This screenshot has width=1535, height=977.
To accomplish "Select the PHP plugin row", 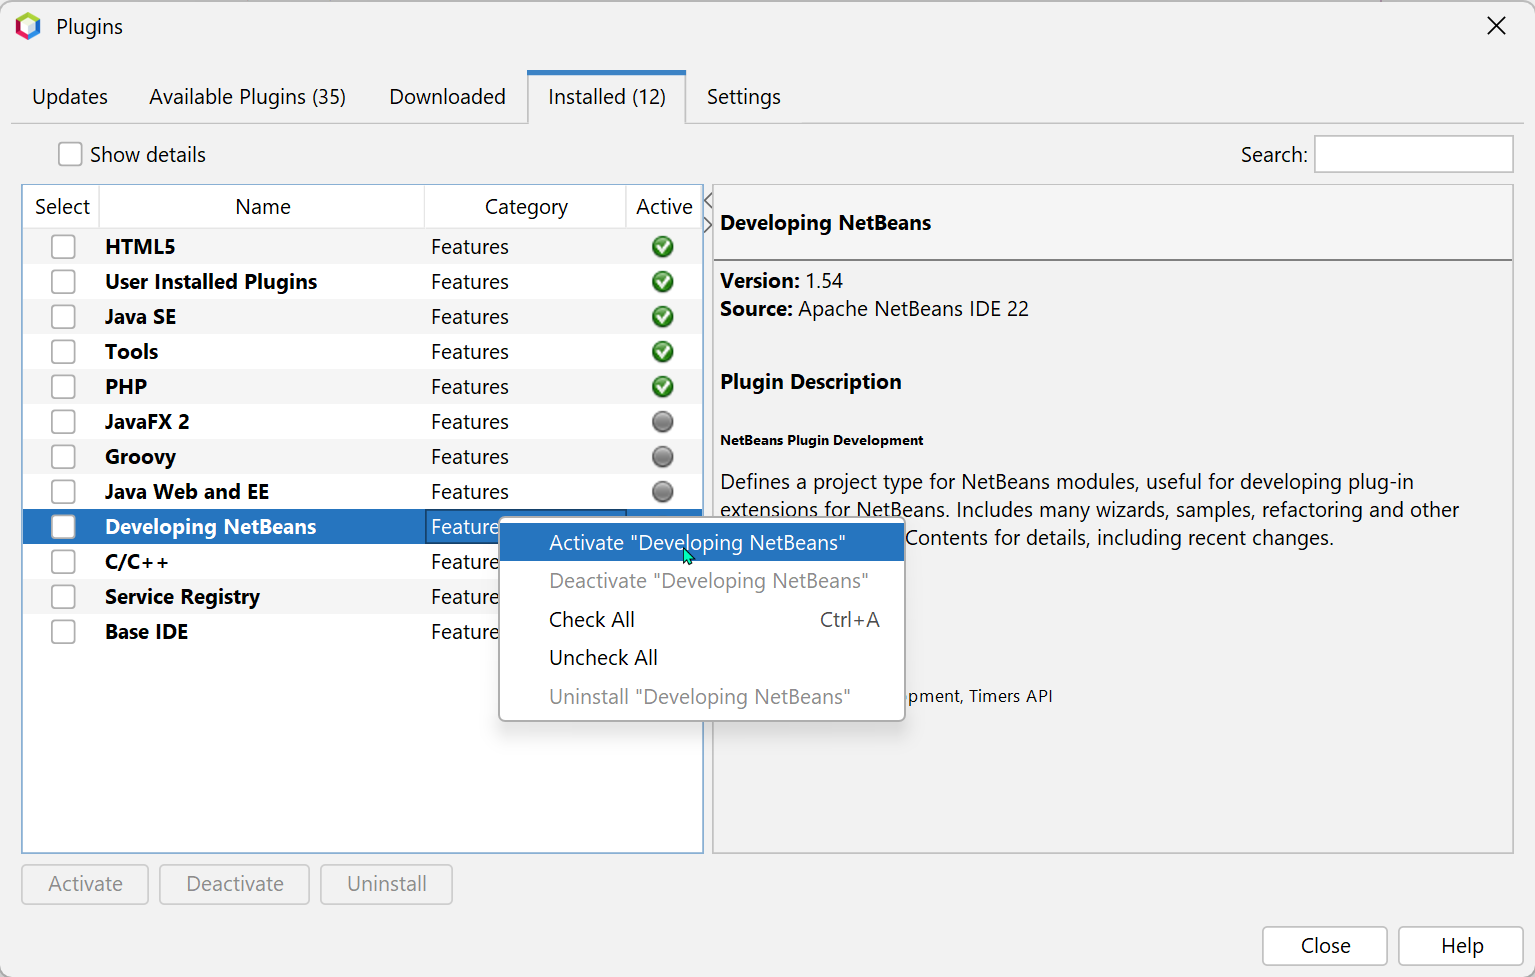I will pos(362,387).
